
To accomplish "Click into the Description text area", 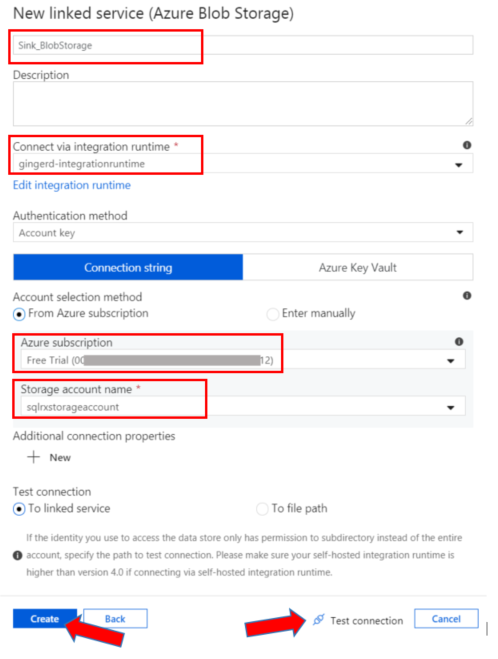I will click(x=243, y=104).
